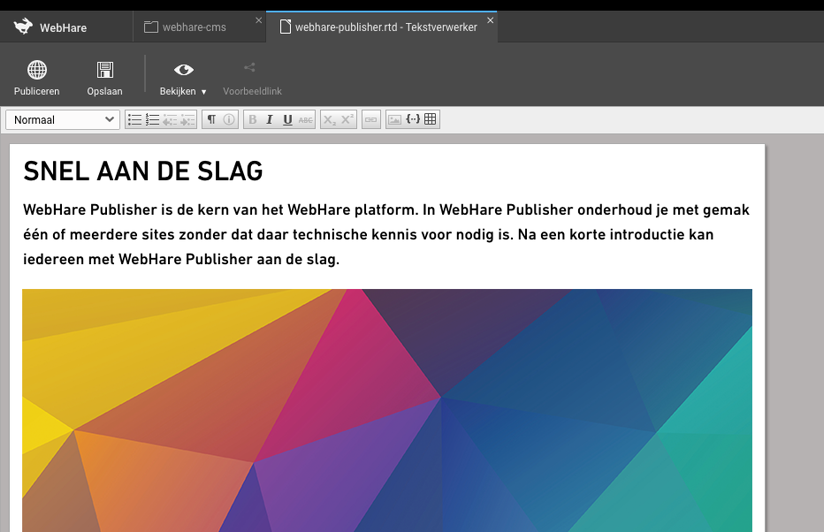Close the webhare-cms tab
This screenshot has height=532, width=824.
(259, 20)
